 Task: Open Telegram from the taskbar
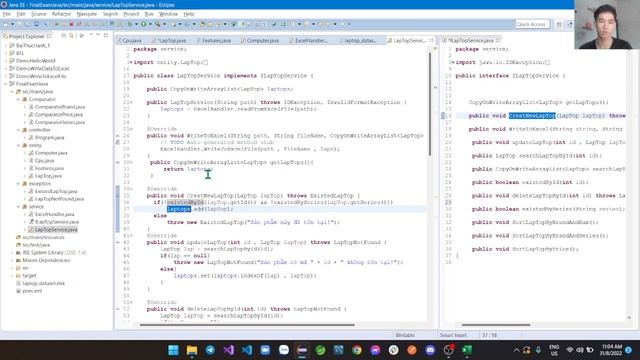click(210, 350)
